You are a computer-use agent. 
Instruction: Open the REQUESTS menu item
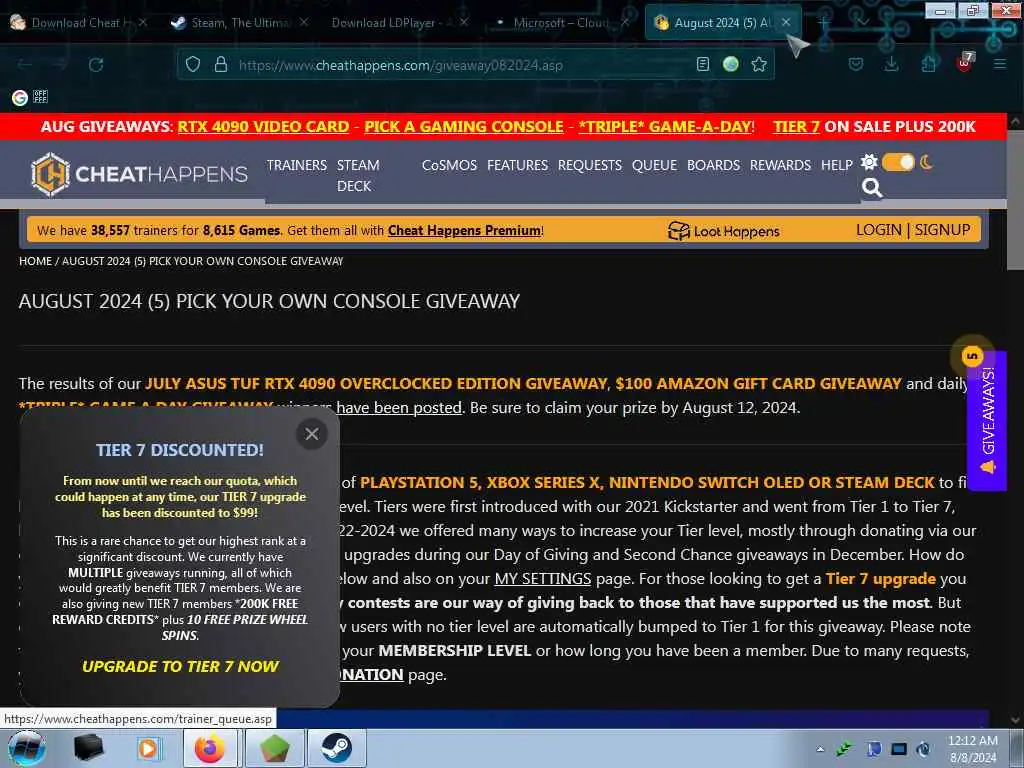[590, 165]
